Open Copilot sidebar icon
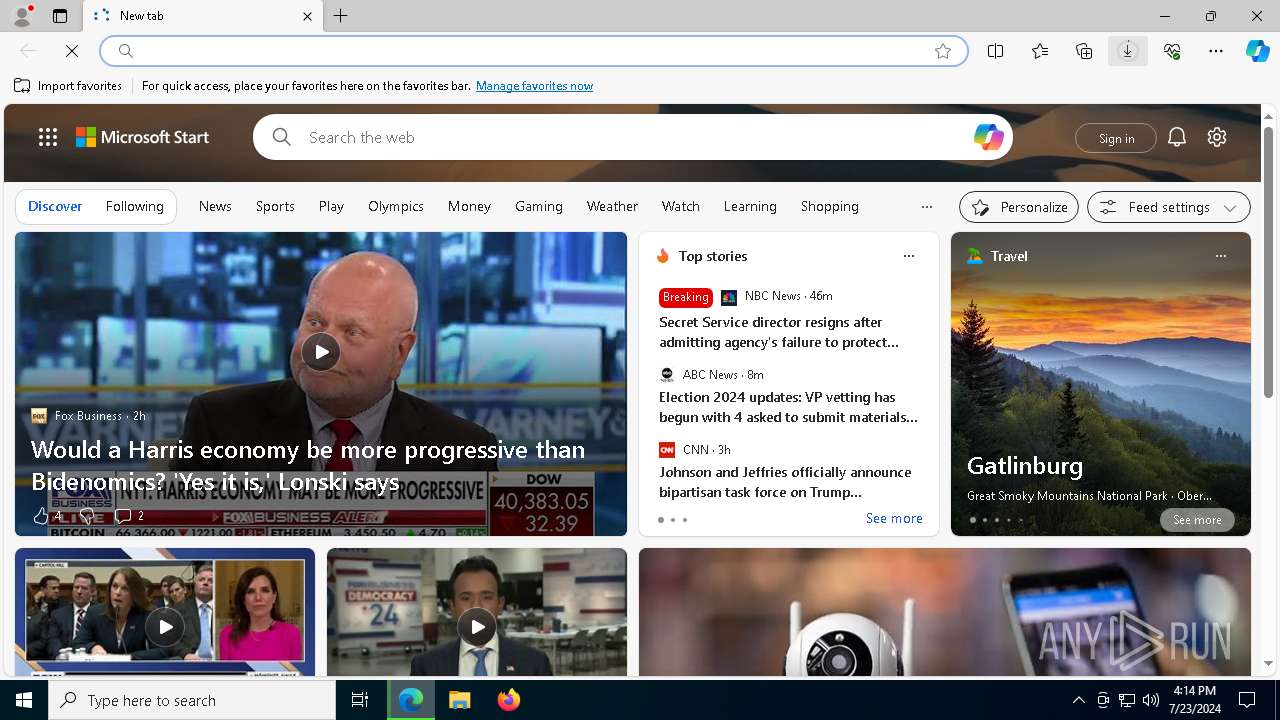This screenshot has width=1280, height=720. tap(1257, 51)
